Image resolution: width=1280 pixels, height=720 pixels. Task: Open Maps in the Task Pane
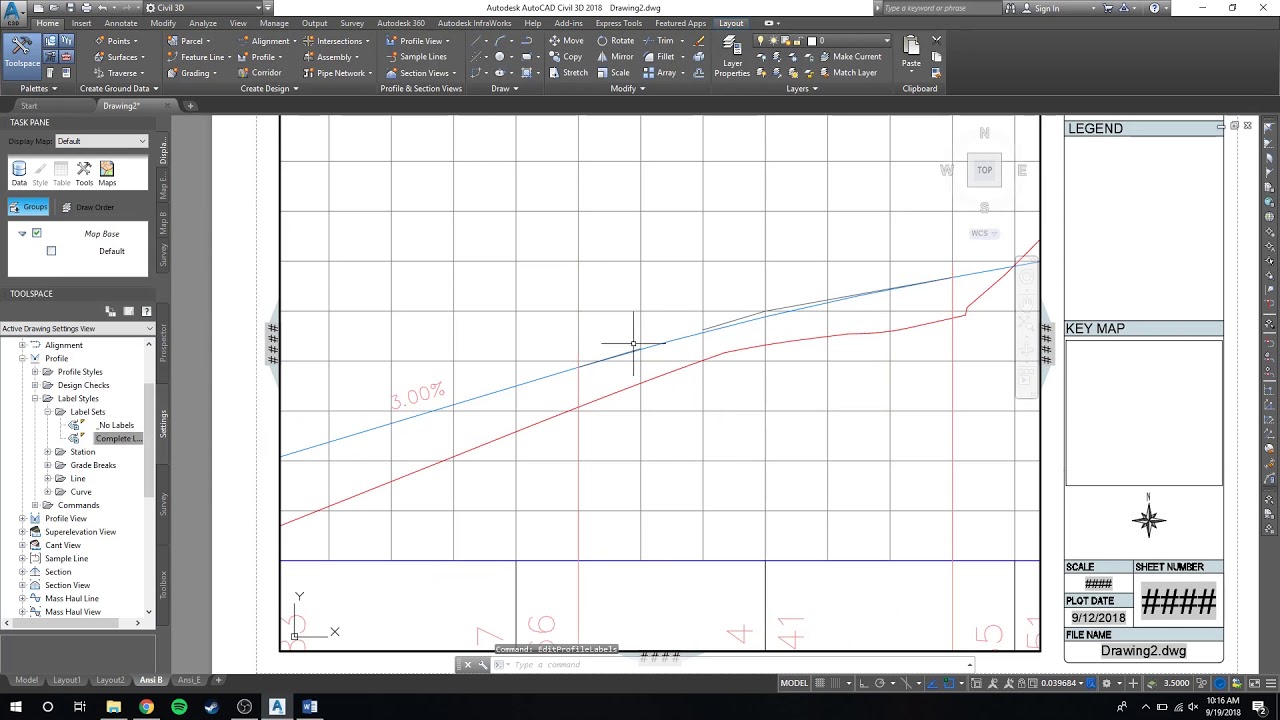click(107, 174)
